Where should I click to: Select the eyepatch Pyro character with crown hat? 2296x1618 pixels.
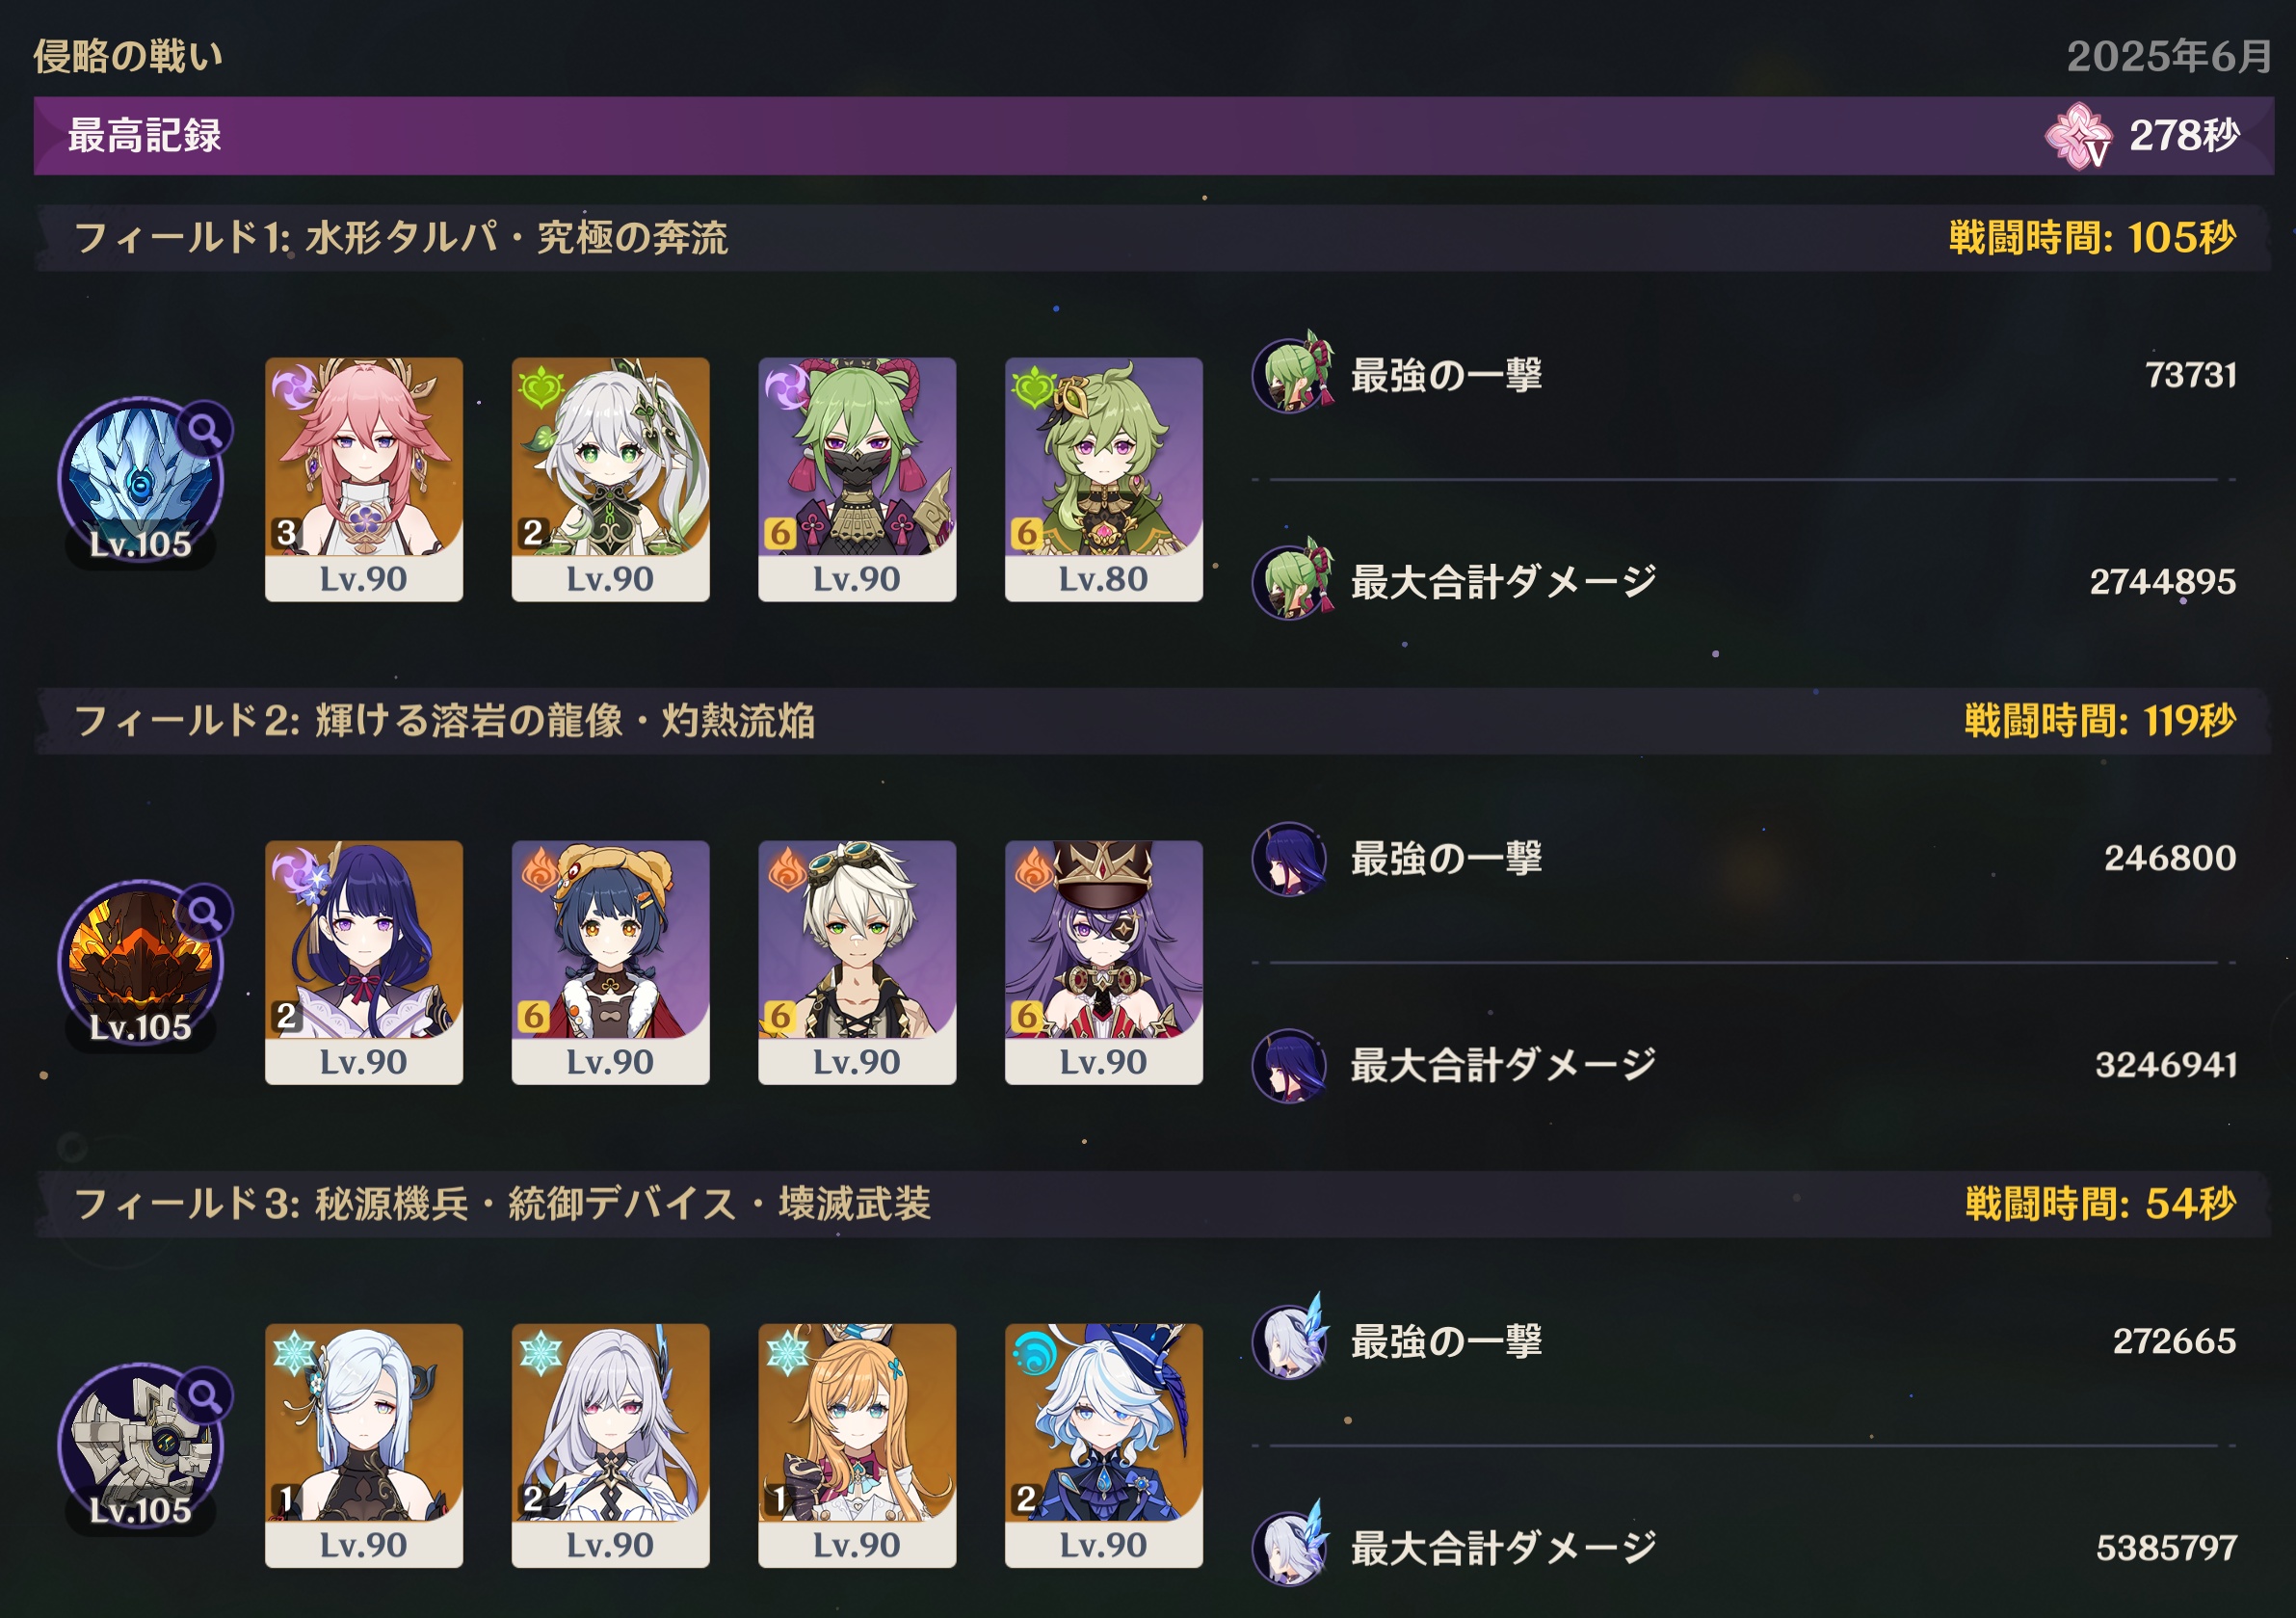(x=1104, y=962)
